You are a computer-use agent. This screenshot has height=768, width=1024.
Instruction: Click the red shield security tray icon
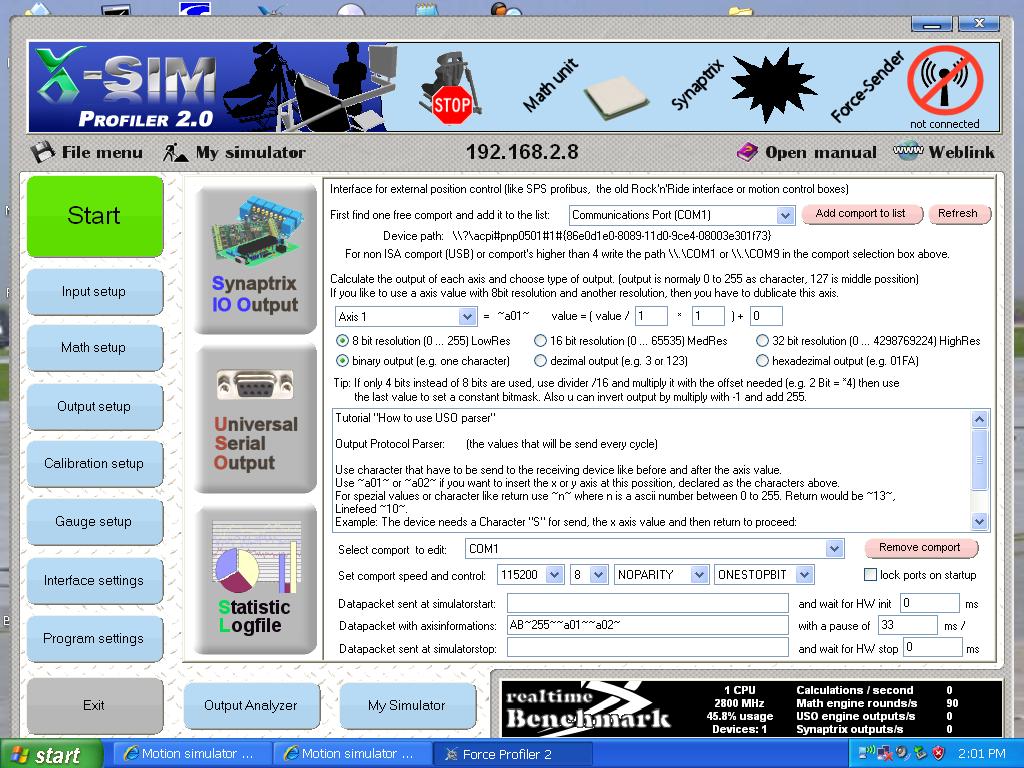pyautogui.click(x=938, y=753)
